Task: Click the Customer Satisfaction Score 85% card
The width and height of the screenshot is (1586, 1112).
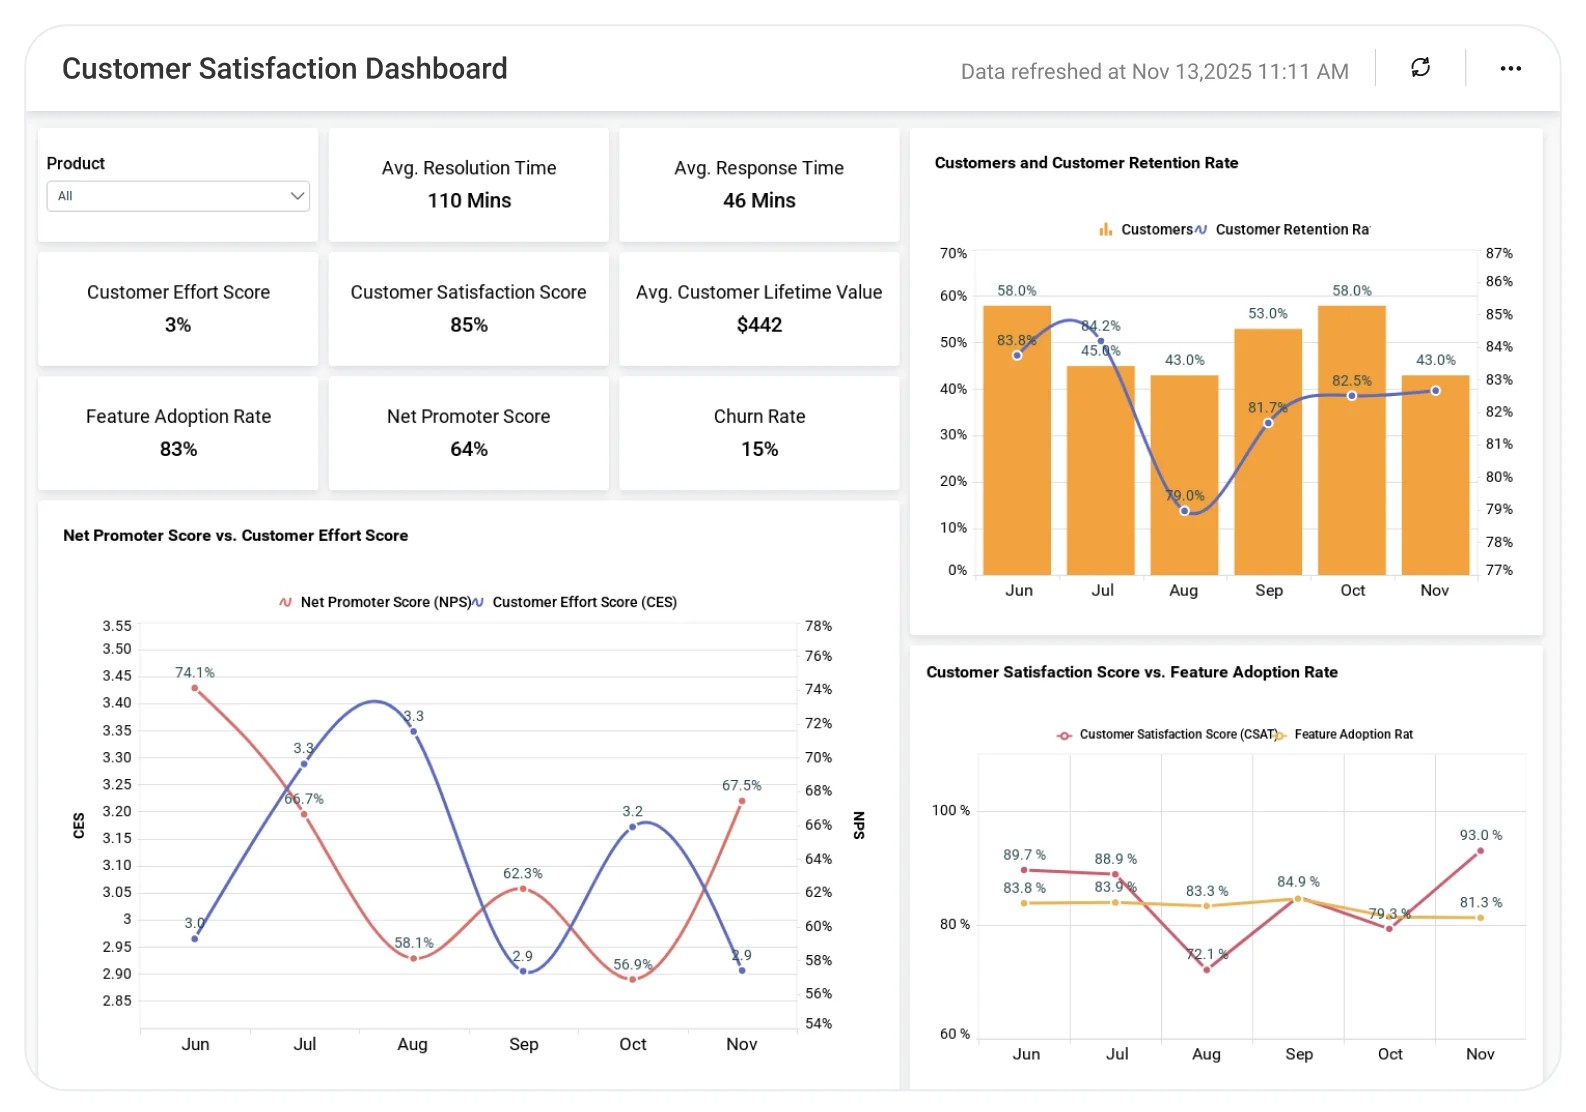Action: pyautogui.click(x=469, y=309)
